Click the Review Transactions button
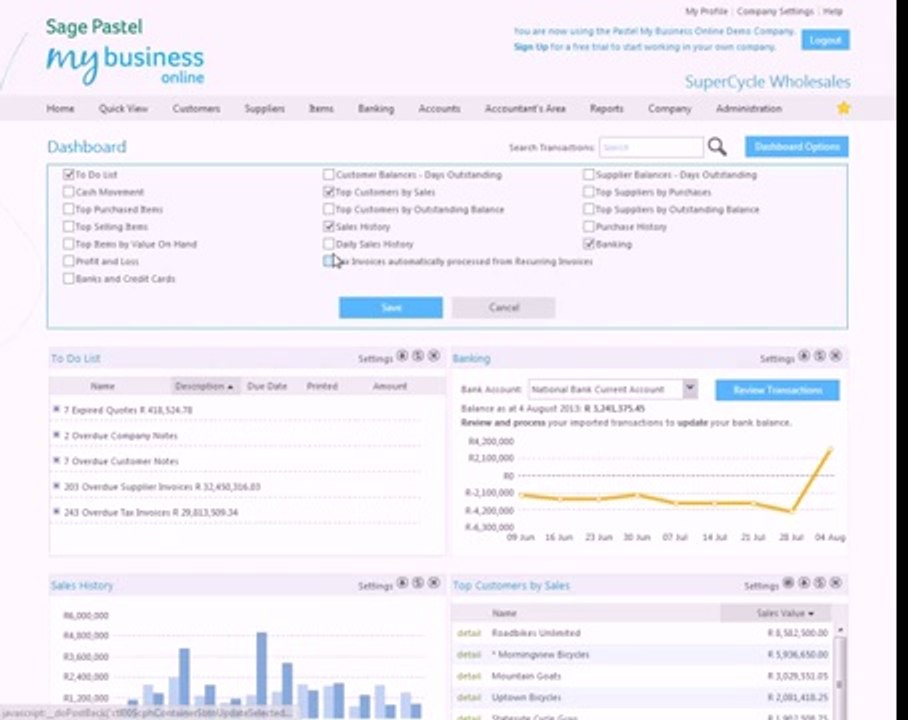This screenshot has width=908, height=720. click(778, 390)
